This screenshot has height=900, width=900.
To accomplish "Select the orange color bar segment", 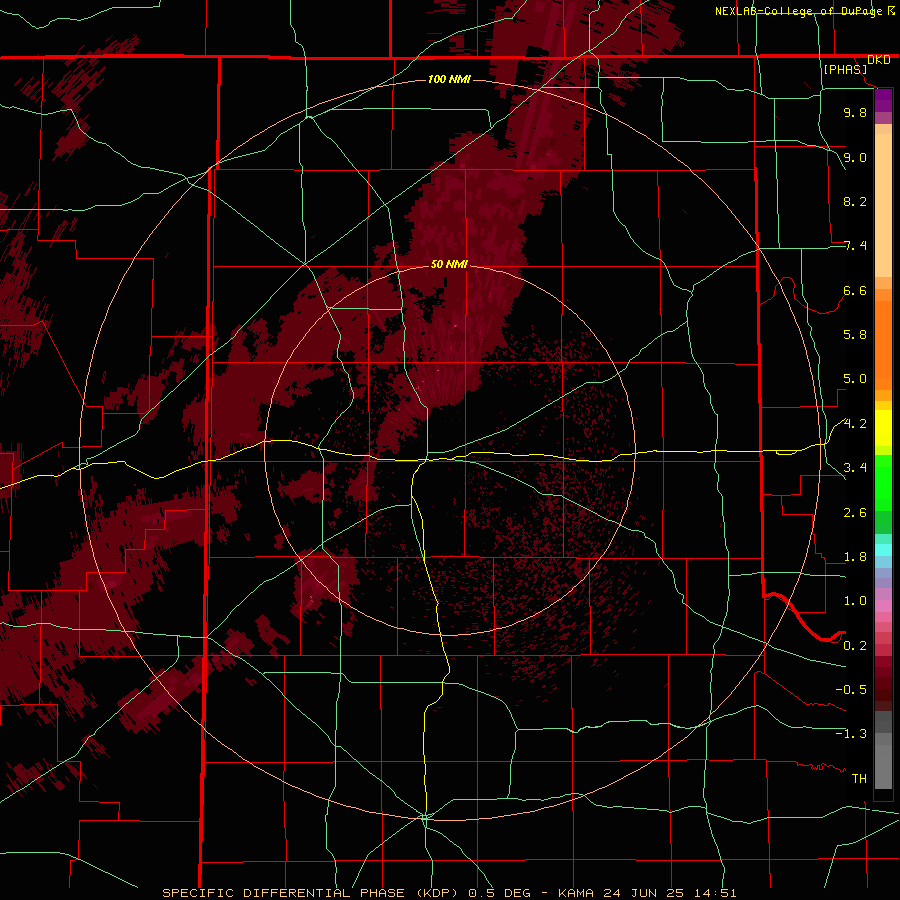I will pyautogui.click(x=883, y=346).
